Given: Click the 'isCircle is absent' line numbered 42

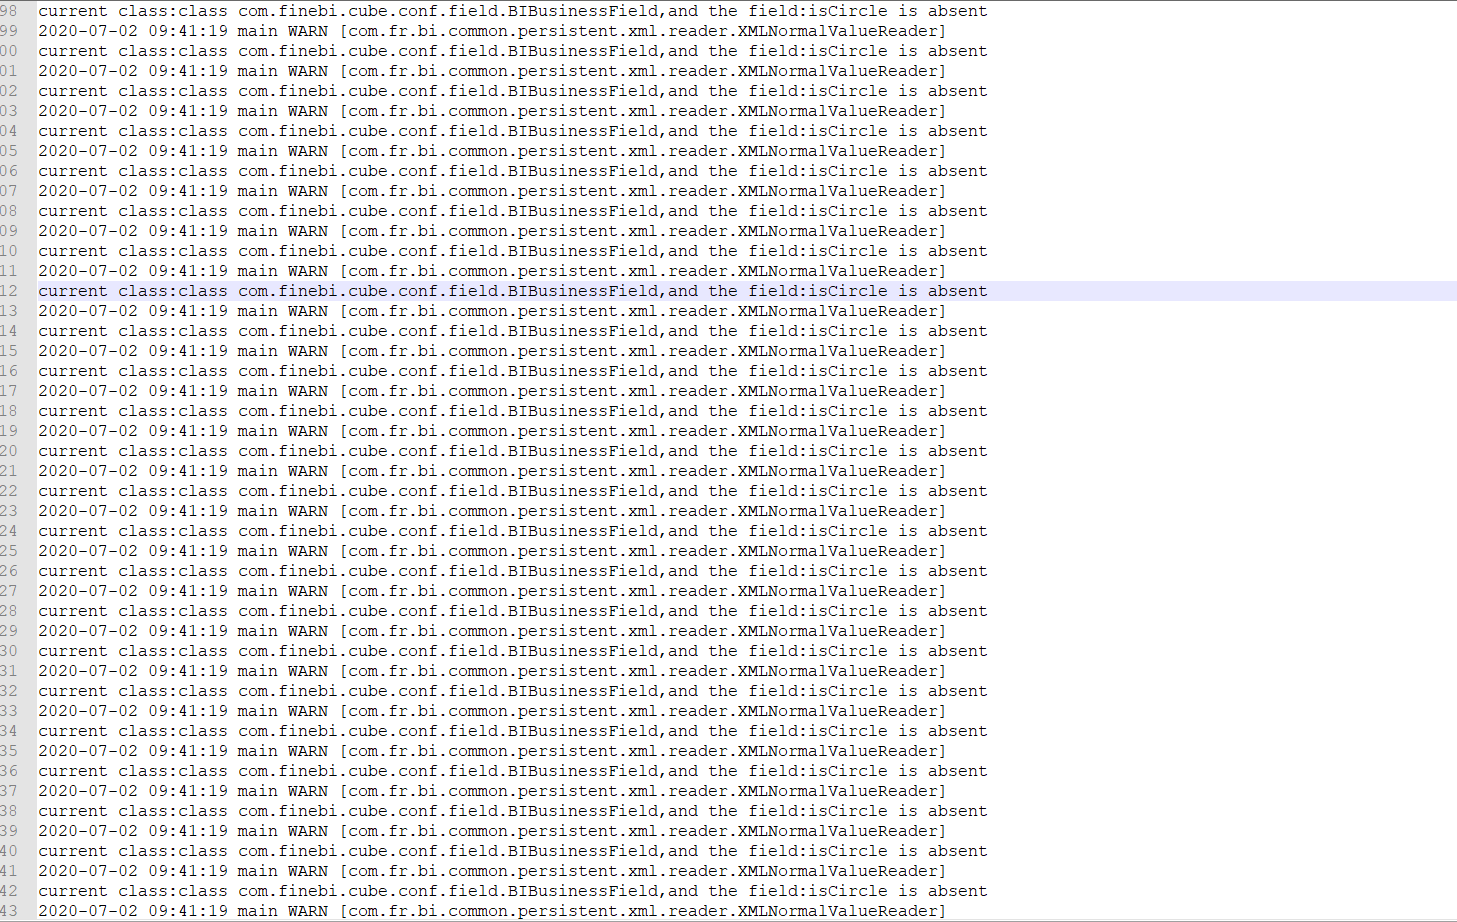Looking at the screenshot, I should 513,891.
